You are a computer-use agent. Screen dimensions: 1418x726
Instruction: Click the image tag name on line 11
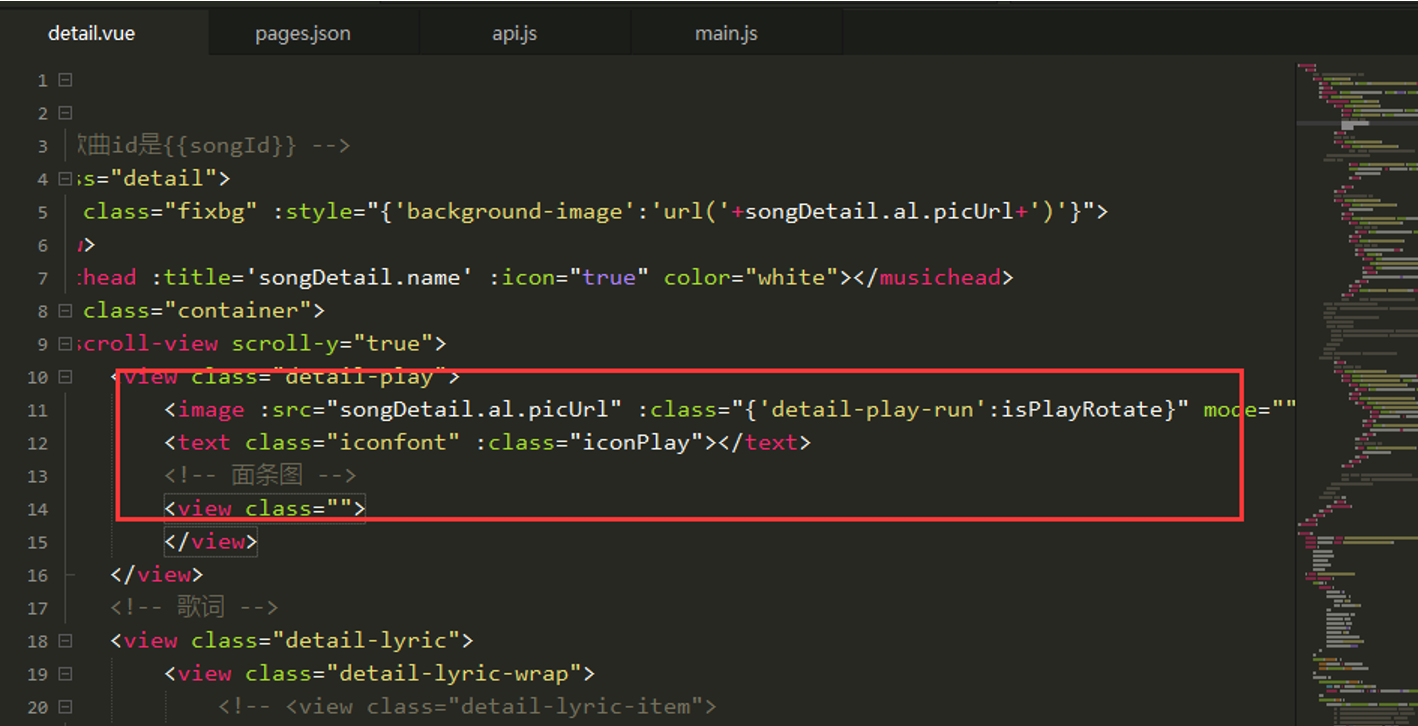211,410
